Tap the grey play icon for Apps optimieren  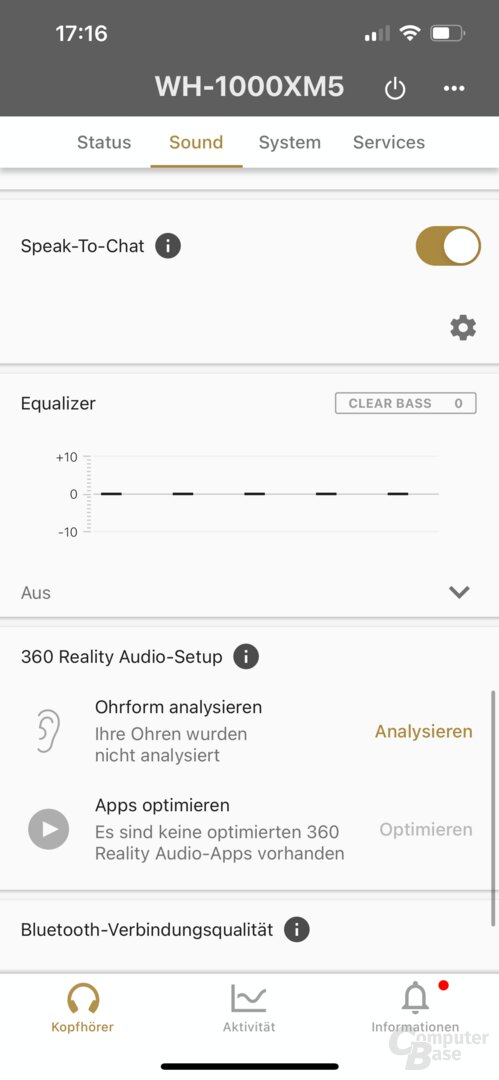point(48,829)
